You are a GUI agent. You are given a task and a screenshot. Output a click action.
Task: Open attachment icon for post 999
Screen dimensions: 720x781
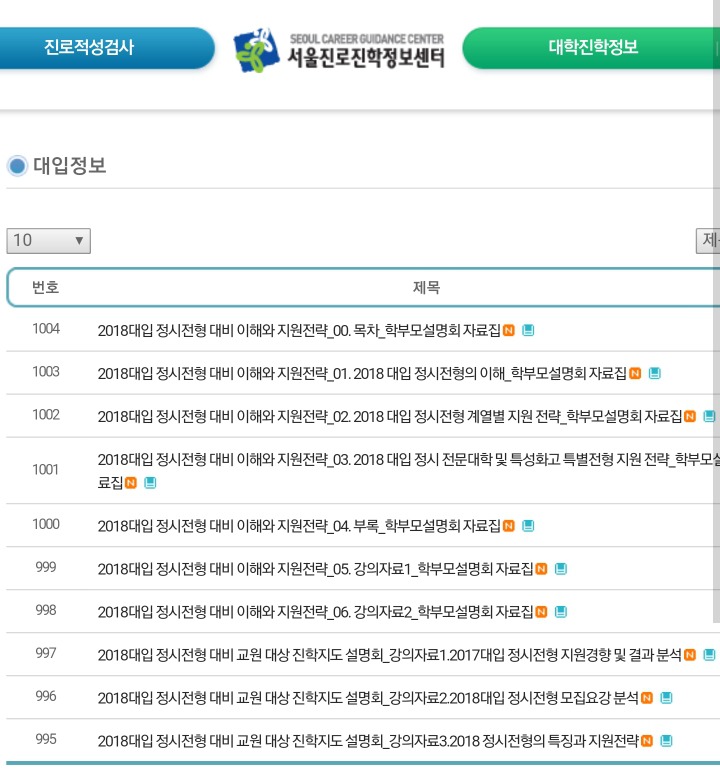[561, 569]
